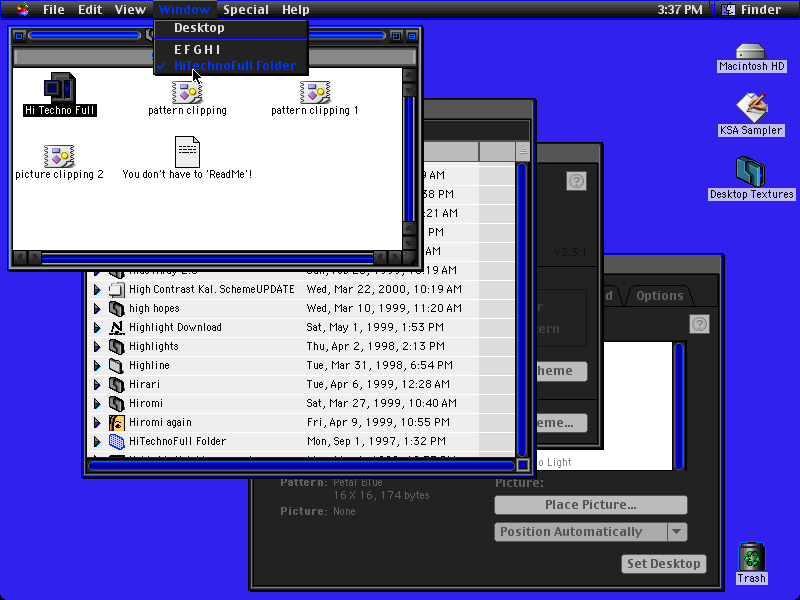Click the list window horizontal scrollbar
Image resolution: width=800 pixels, height=600 pixels.
[x=301, y=465]
